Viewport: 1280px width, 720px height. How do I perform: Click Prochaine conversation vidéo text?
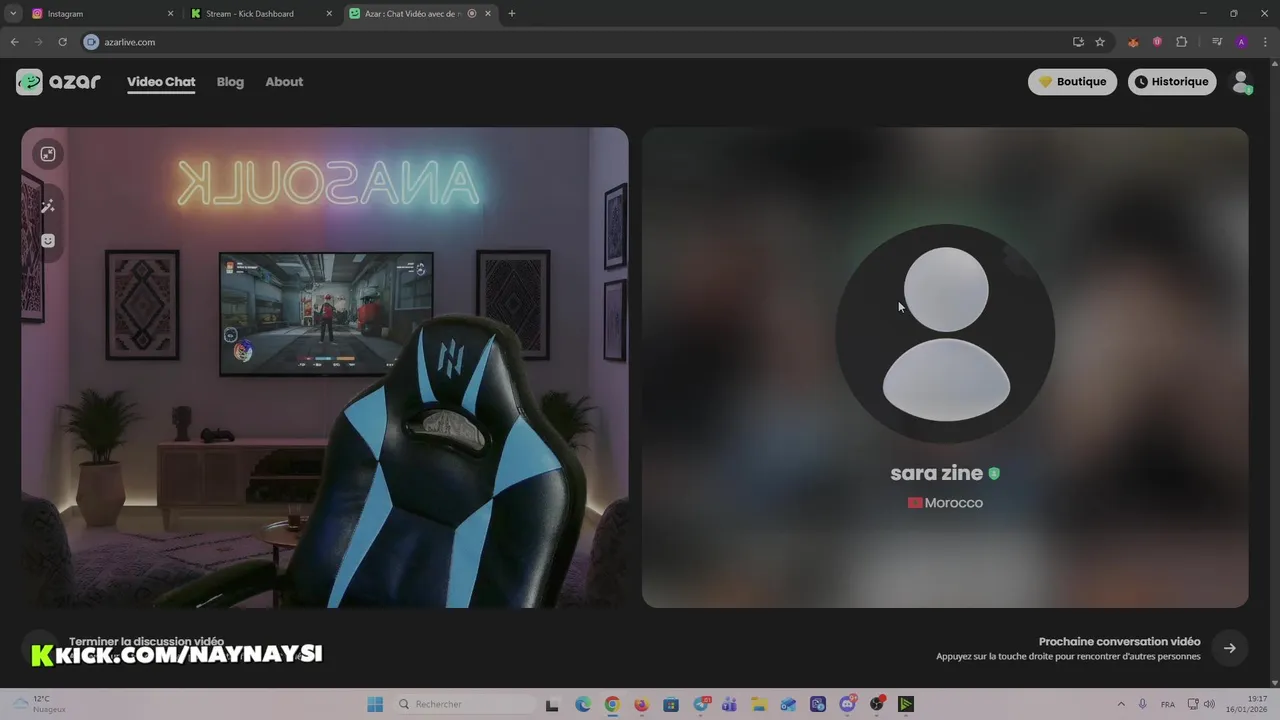(x=1119, y=642)
